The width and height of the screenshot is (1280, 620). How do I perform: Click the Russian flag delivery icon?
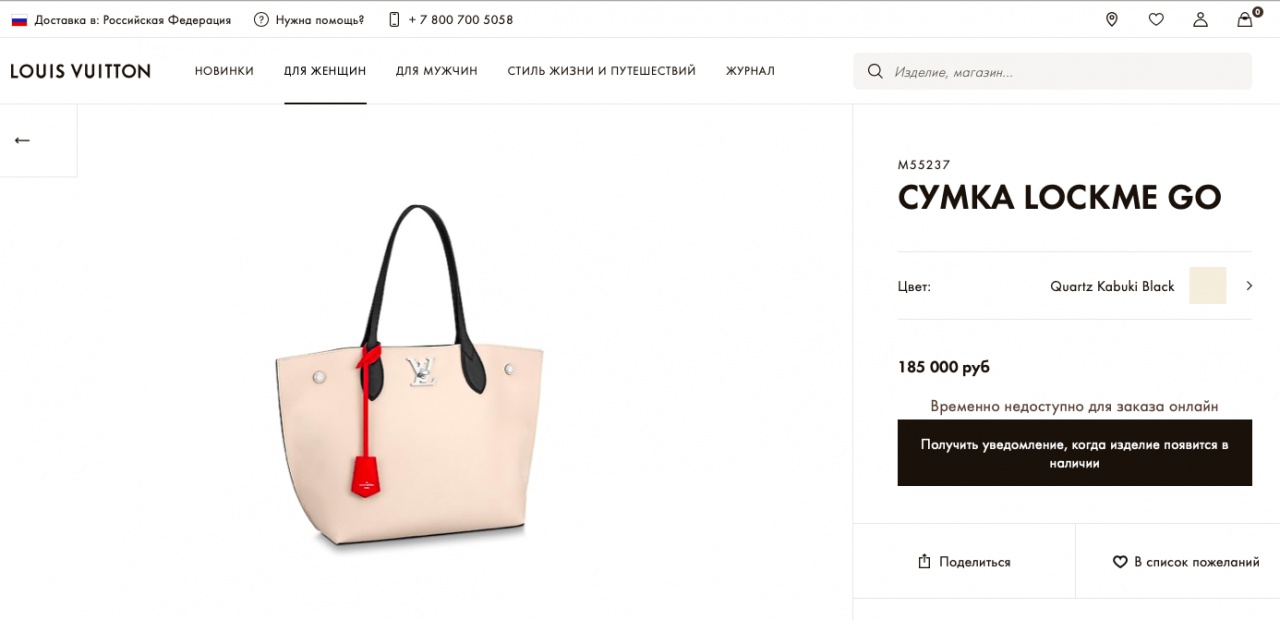click(19, 20)
